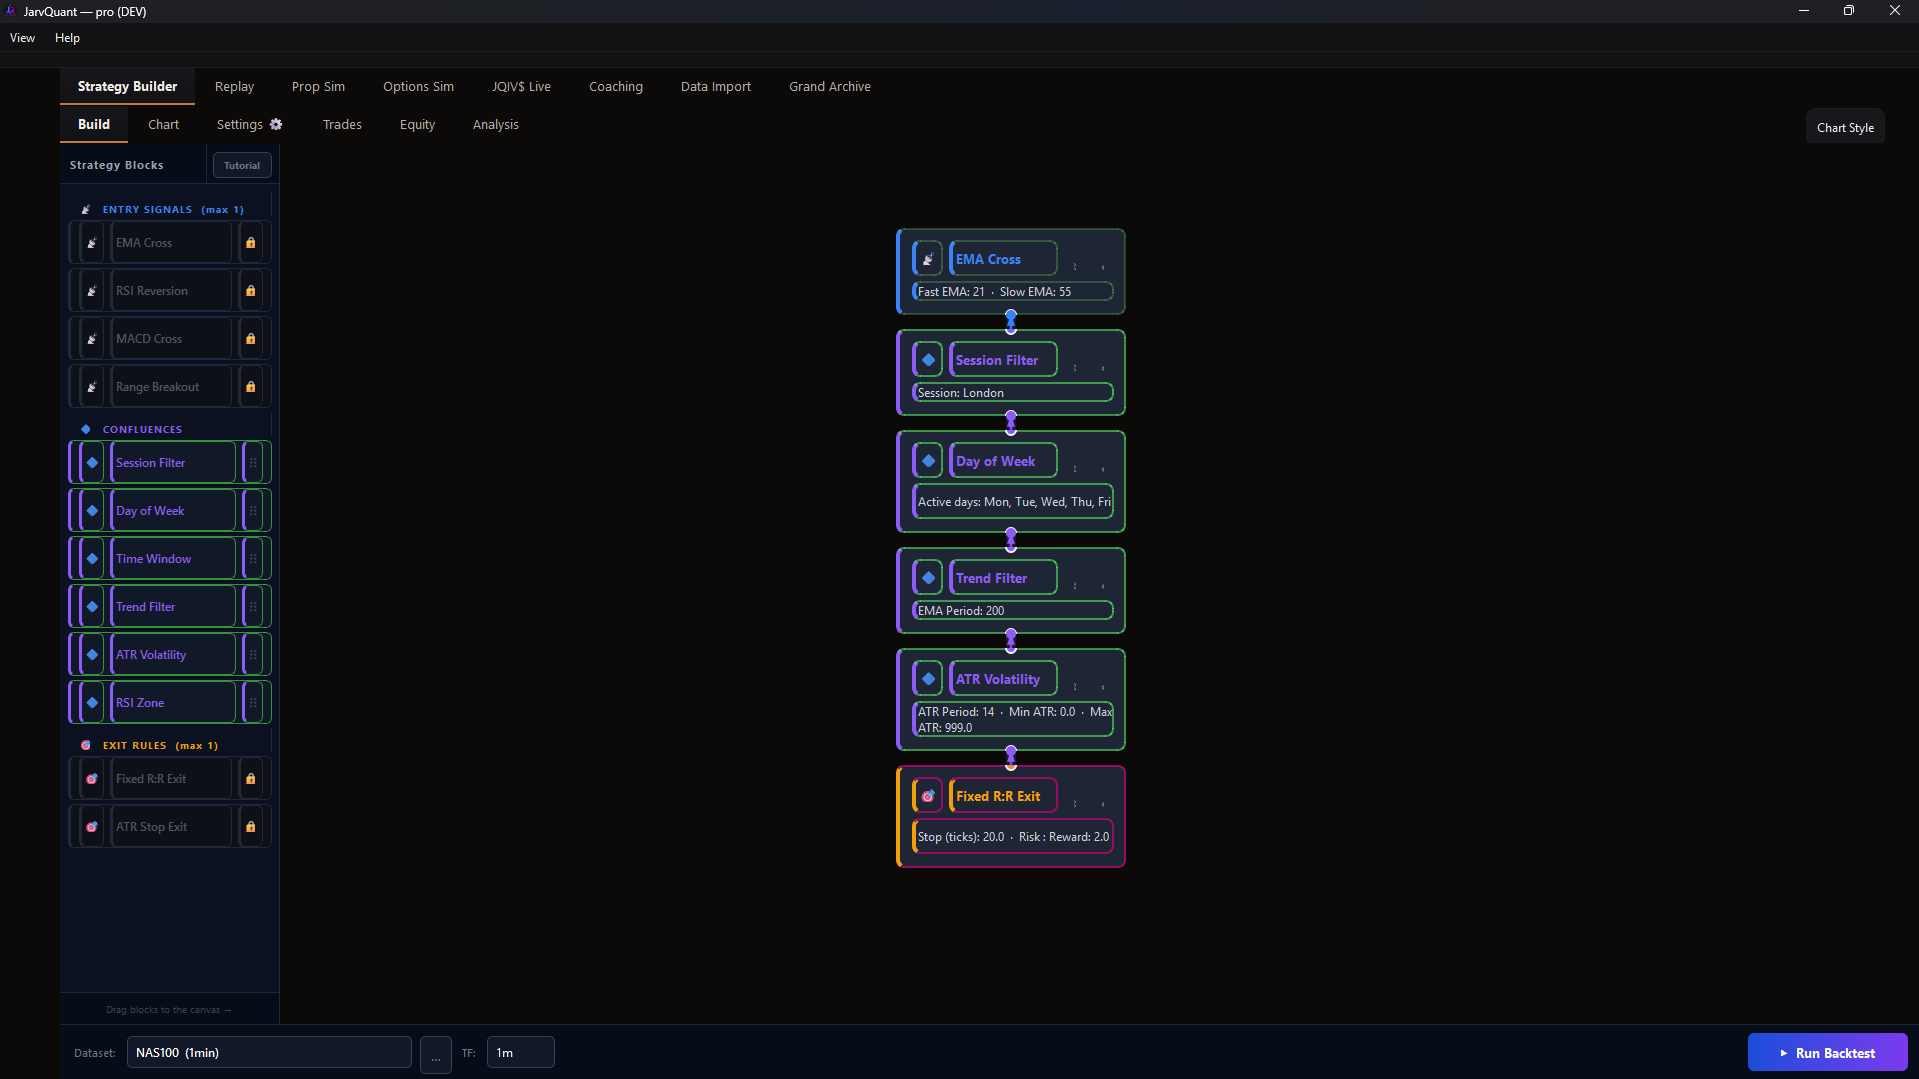Click the satellite icon of MACD Cross block
Screen dimensions: 1919x1079
click(92, 339)
